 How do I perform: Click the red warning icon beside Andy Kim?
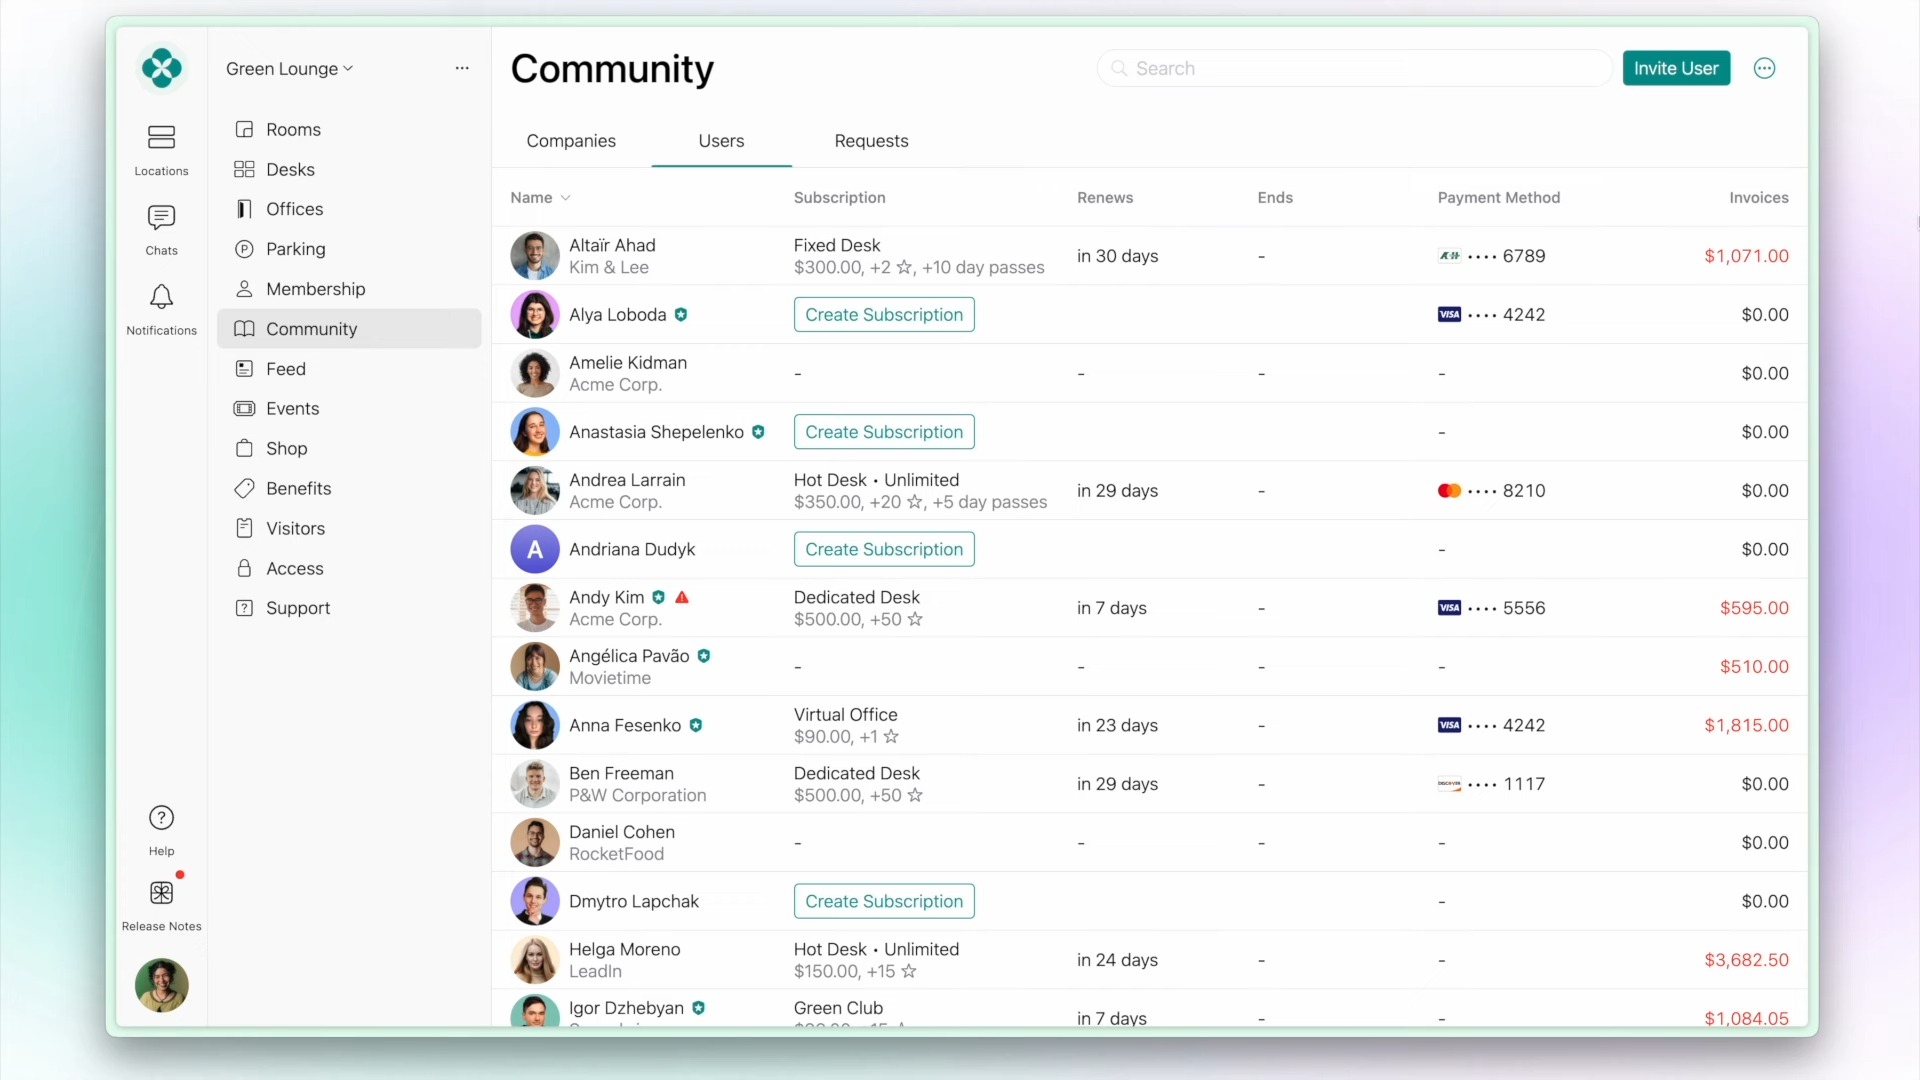click(682, 597)
